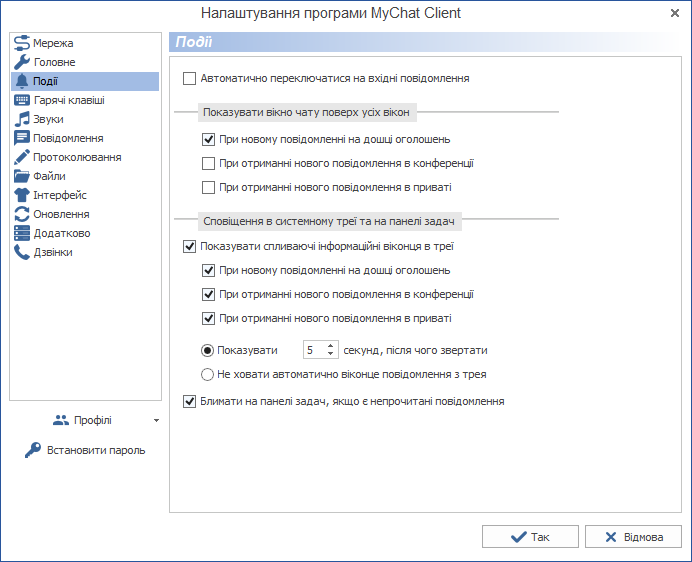Open the Головне settings section
Screen dimensions: 692x562
[x=85, y=62]
